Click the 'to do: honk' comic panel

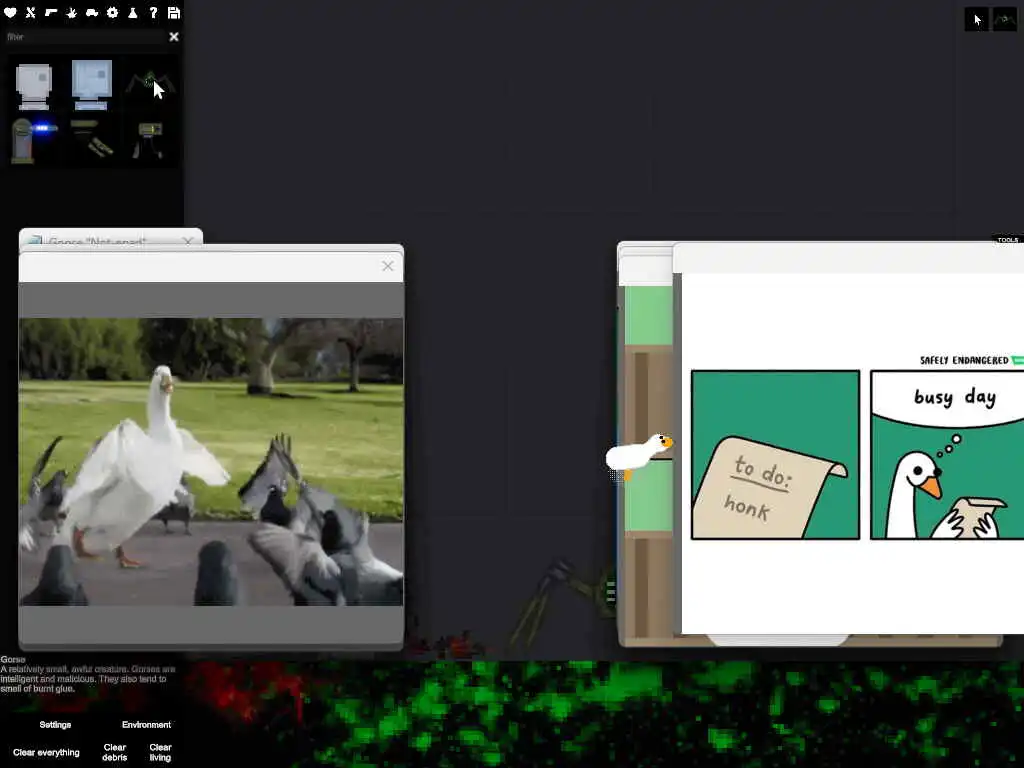775,455
